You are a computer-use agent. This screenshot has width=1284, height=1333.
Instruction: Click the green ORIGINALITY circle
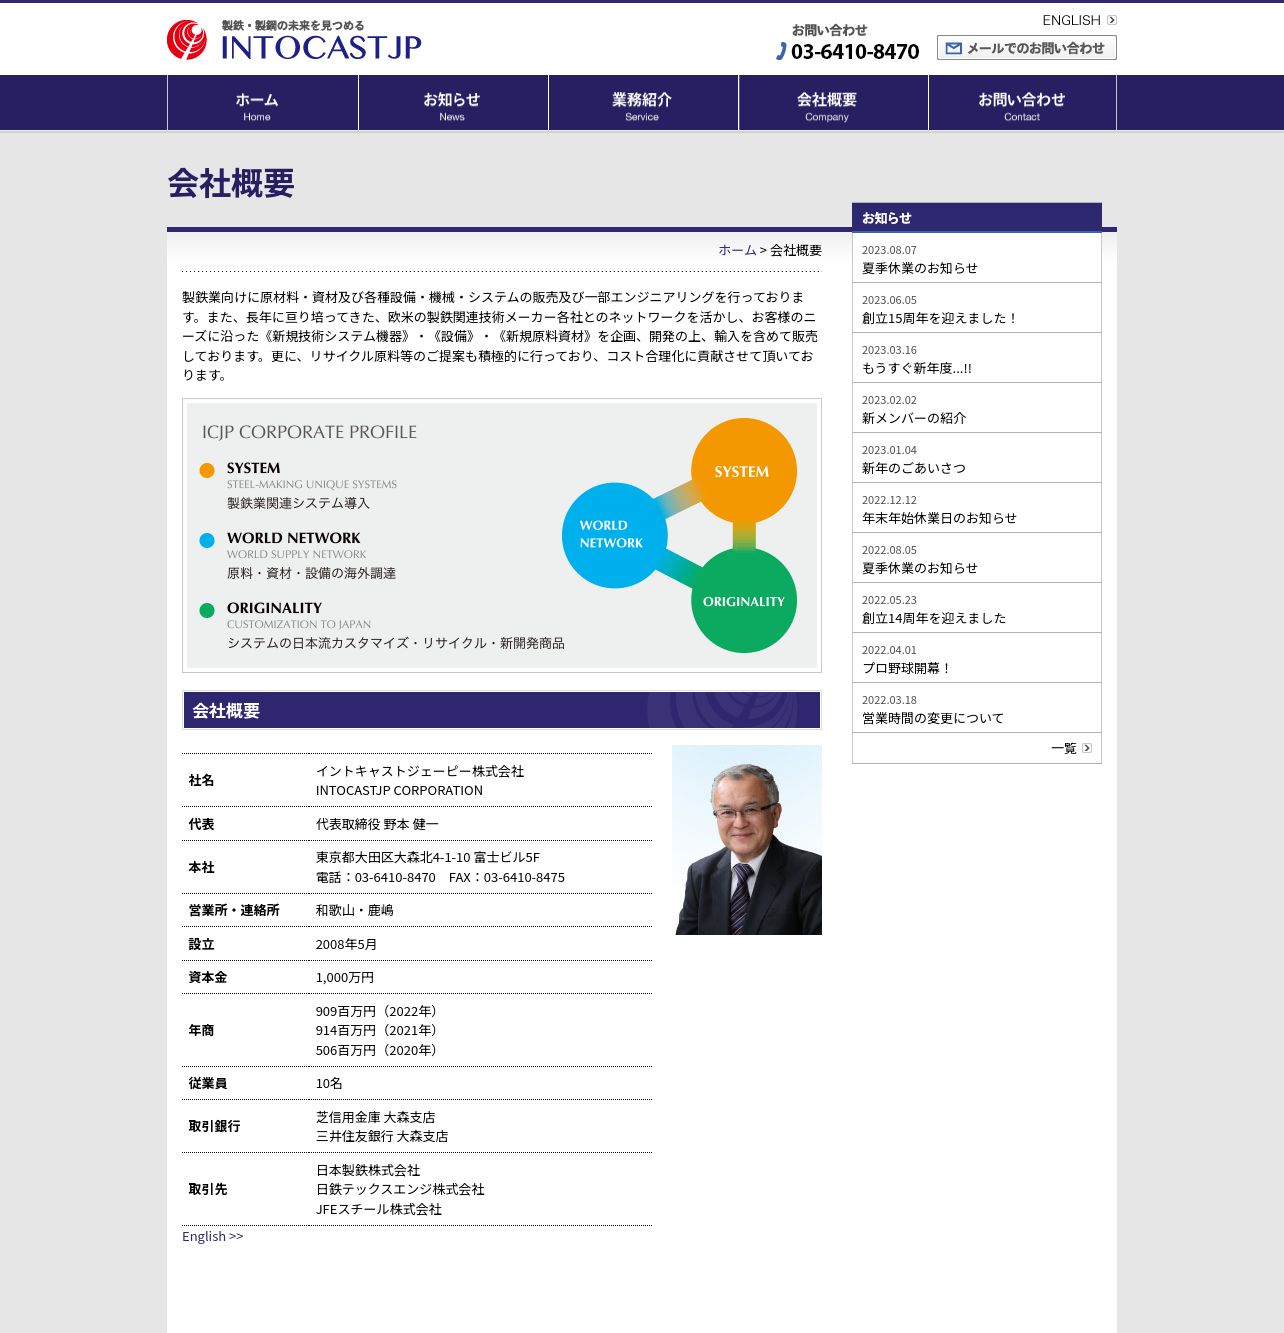743,601
